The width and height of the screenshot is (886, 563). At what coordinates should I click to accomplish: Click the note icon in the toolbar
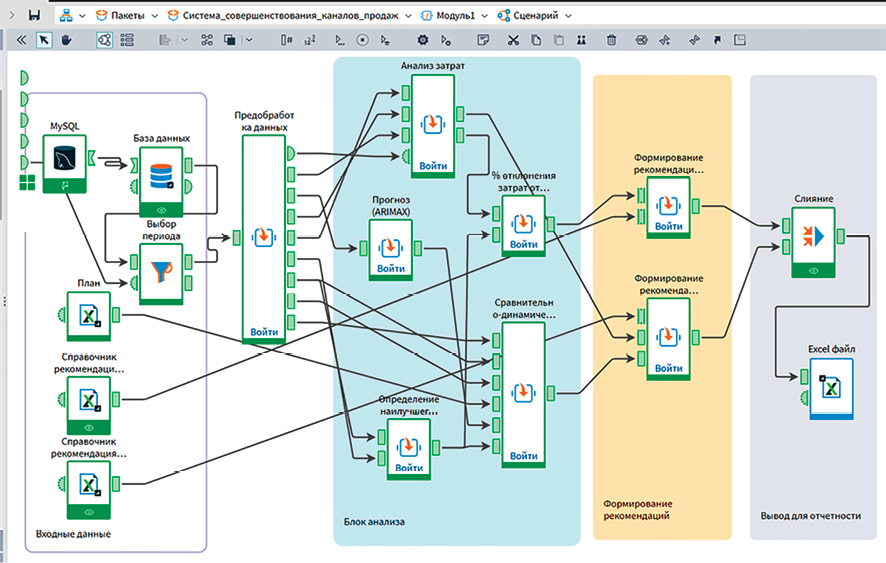coord(483,40)
